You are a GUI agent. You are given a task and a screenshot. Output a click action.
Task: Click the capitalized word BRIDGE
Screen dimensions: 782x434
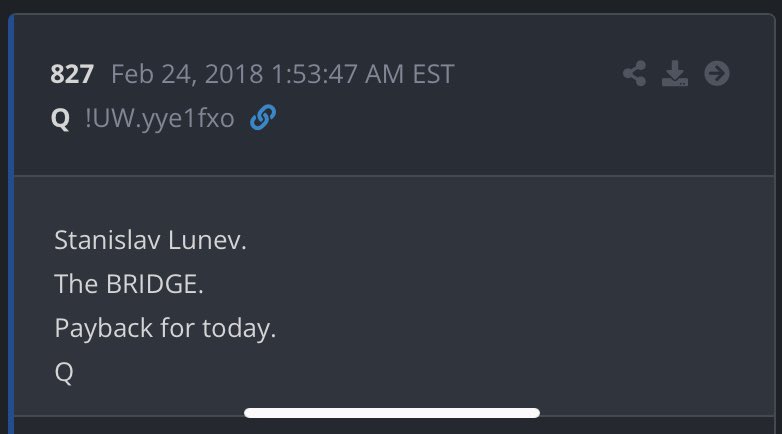153,284
